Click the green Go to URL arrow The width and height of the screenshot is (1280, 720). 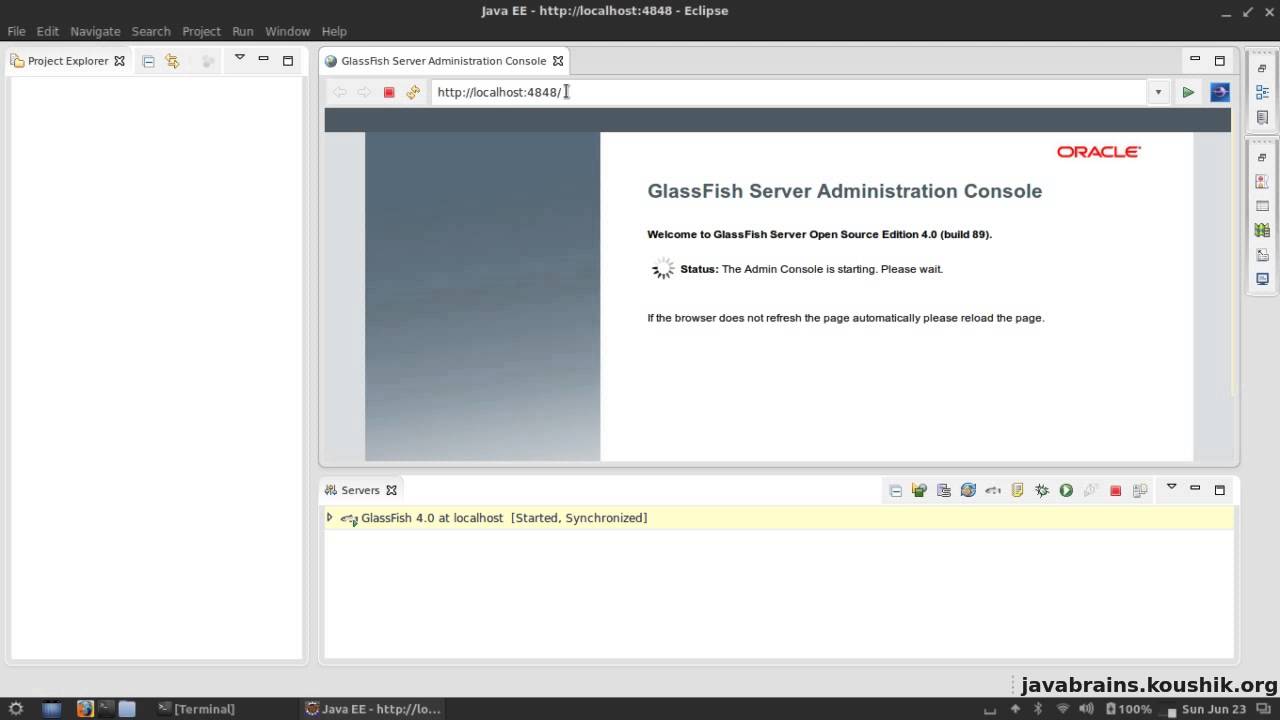[x=1188, y=92]
